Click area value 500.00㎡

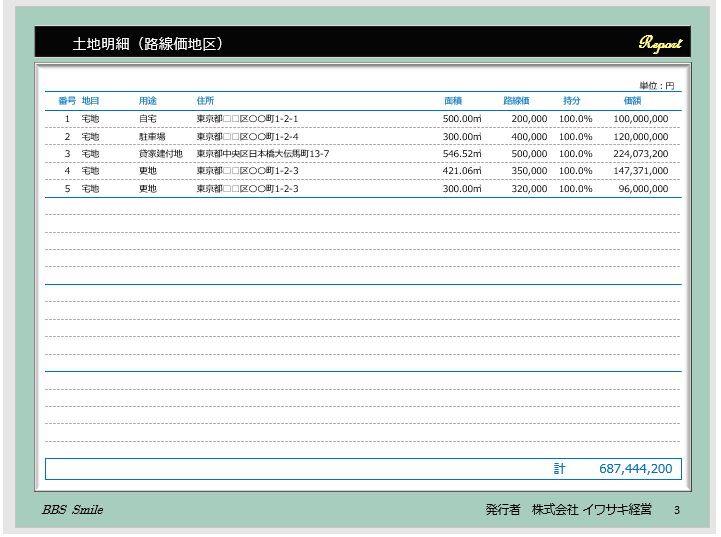coord(462,119)
